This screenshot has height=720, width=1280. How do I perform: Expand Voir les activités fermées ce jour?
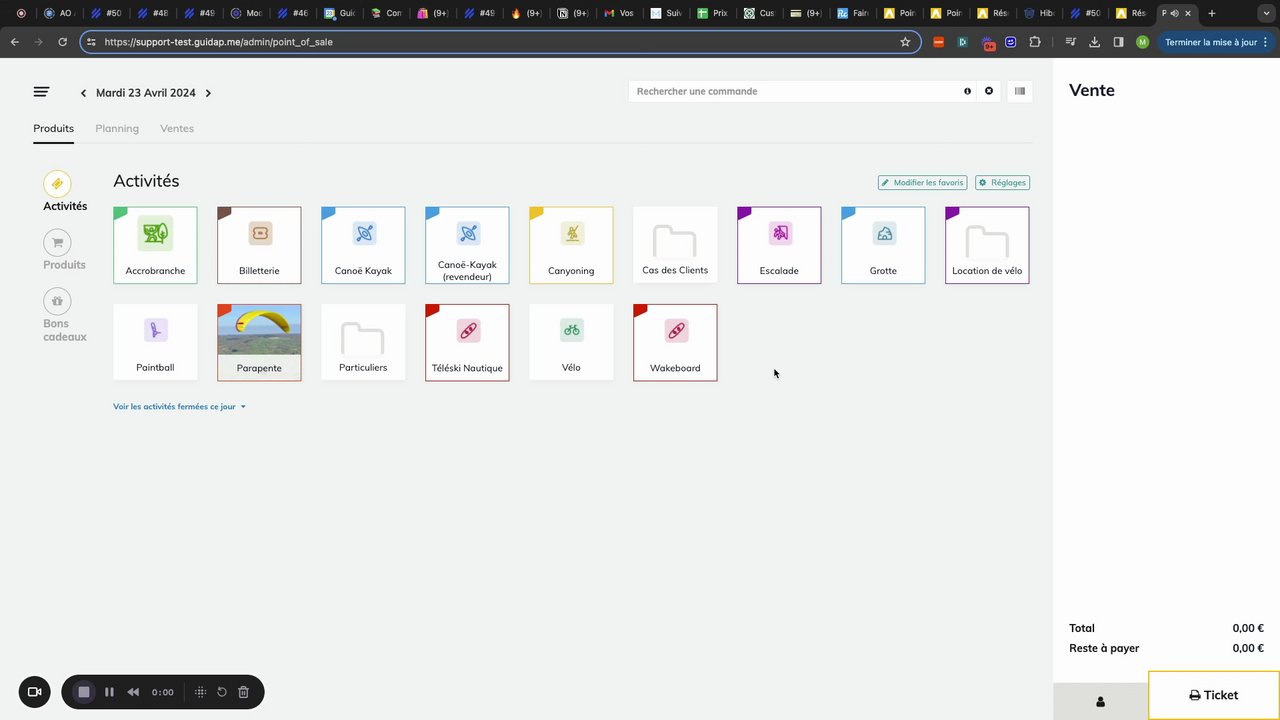point(179,407)
